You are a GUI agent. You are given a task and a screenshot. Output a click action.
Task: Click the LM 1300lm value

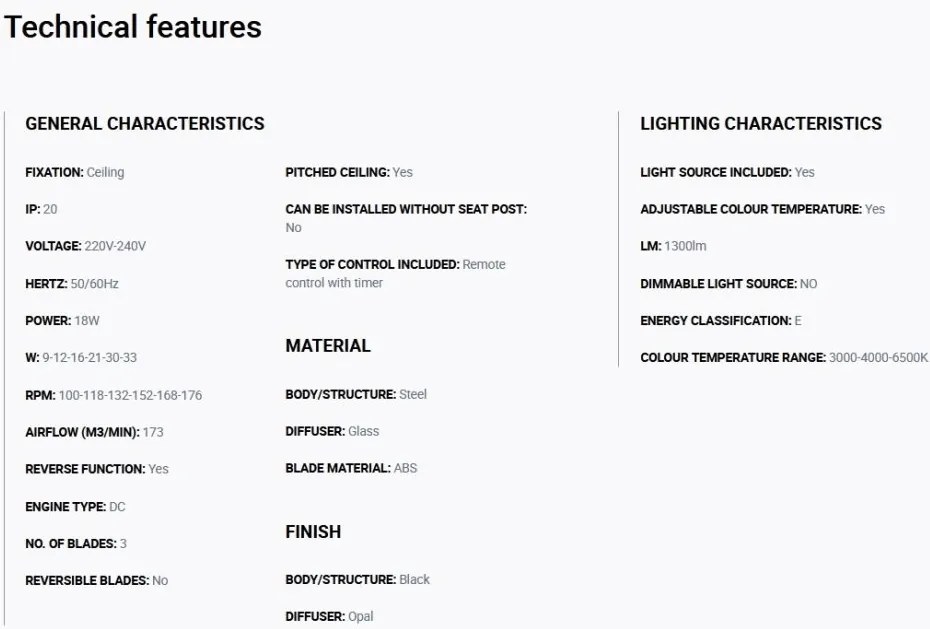(685, 246)
